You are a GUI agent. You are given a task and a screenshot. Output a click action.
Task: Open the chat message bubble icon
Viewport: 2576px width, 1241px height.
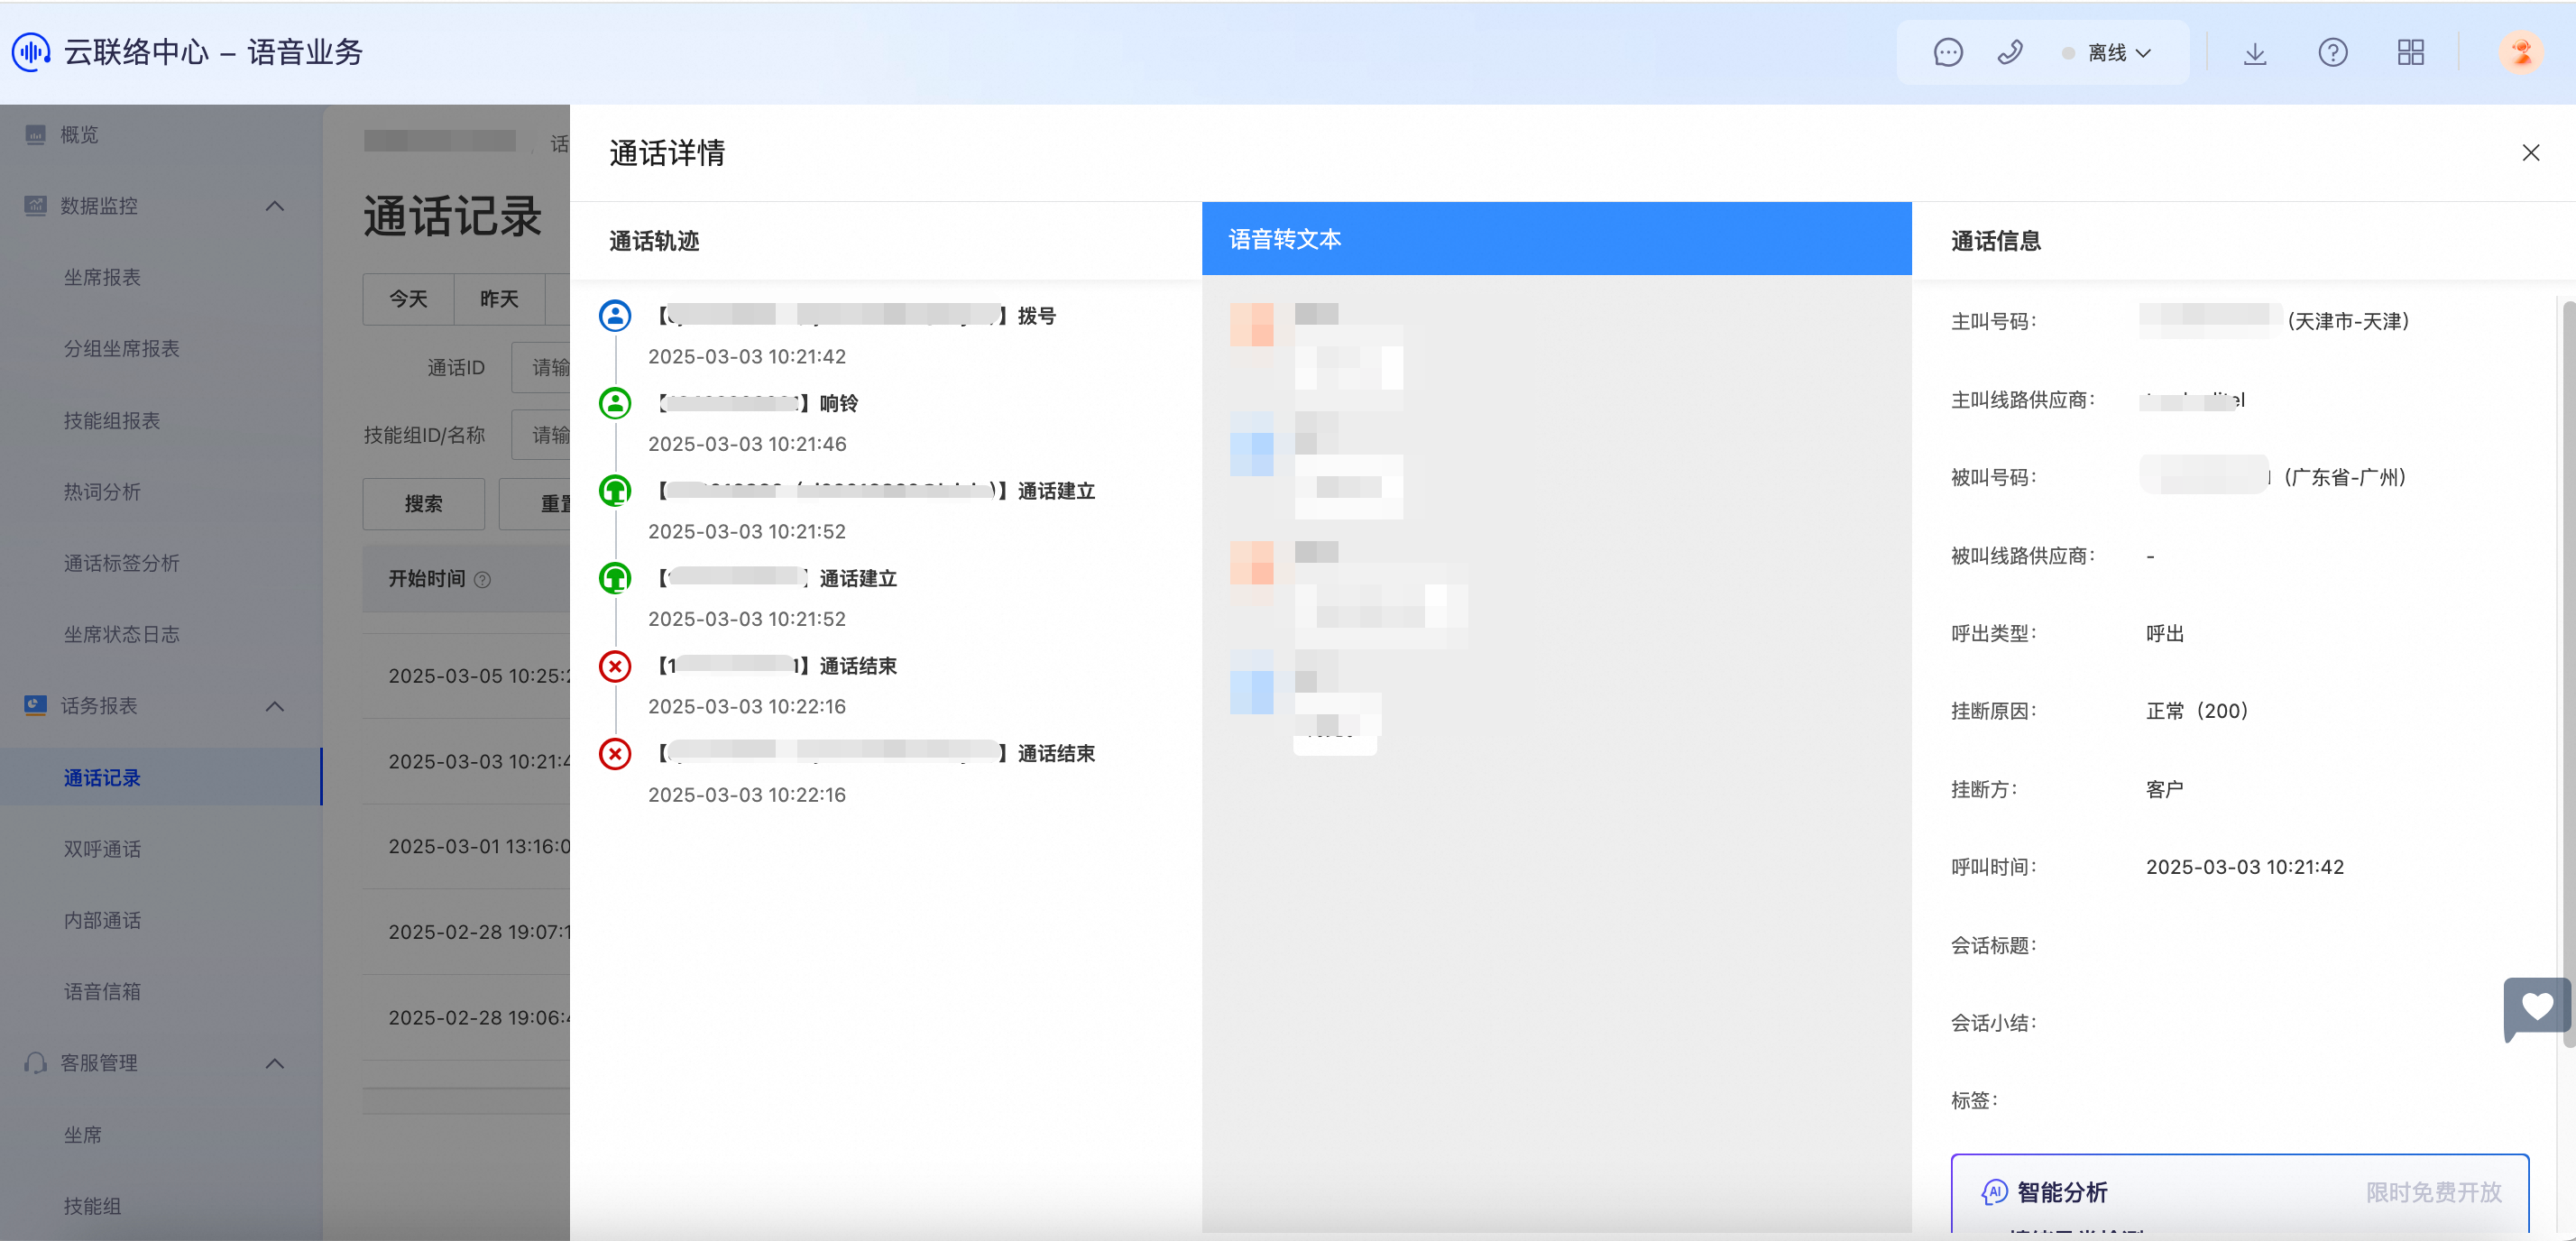[x=1948, y=52]
